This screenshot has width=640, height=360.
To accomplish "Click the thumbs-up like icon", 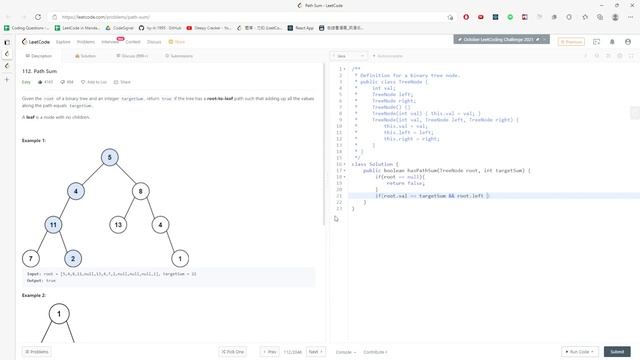I will [x=40, y=82].
